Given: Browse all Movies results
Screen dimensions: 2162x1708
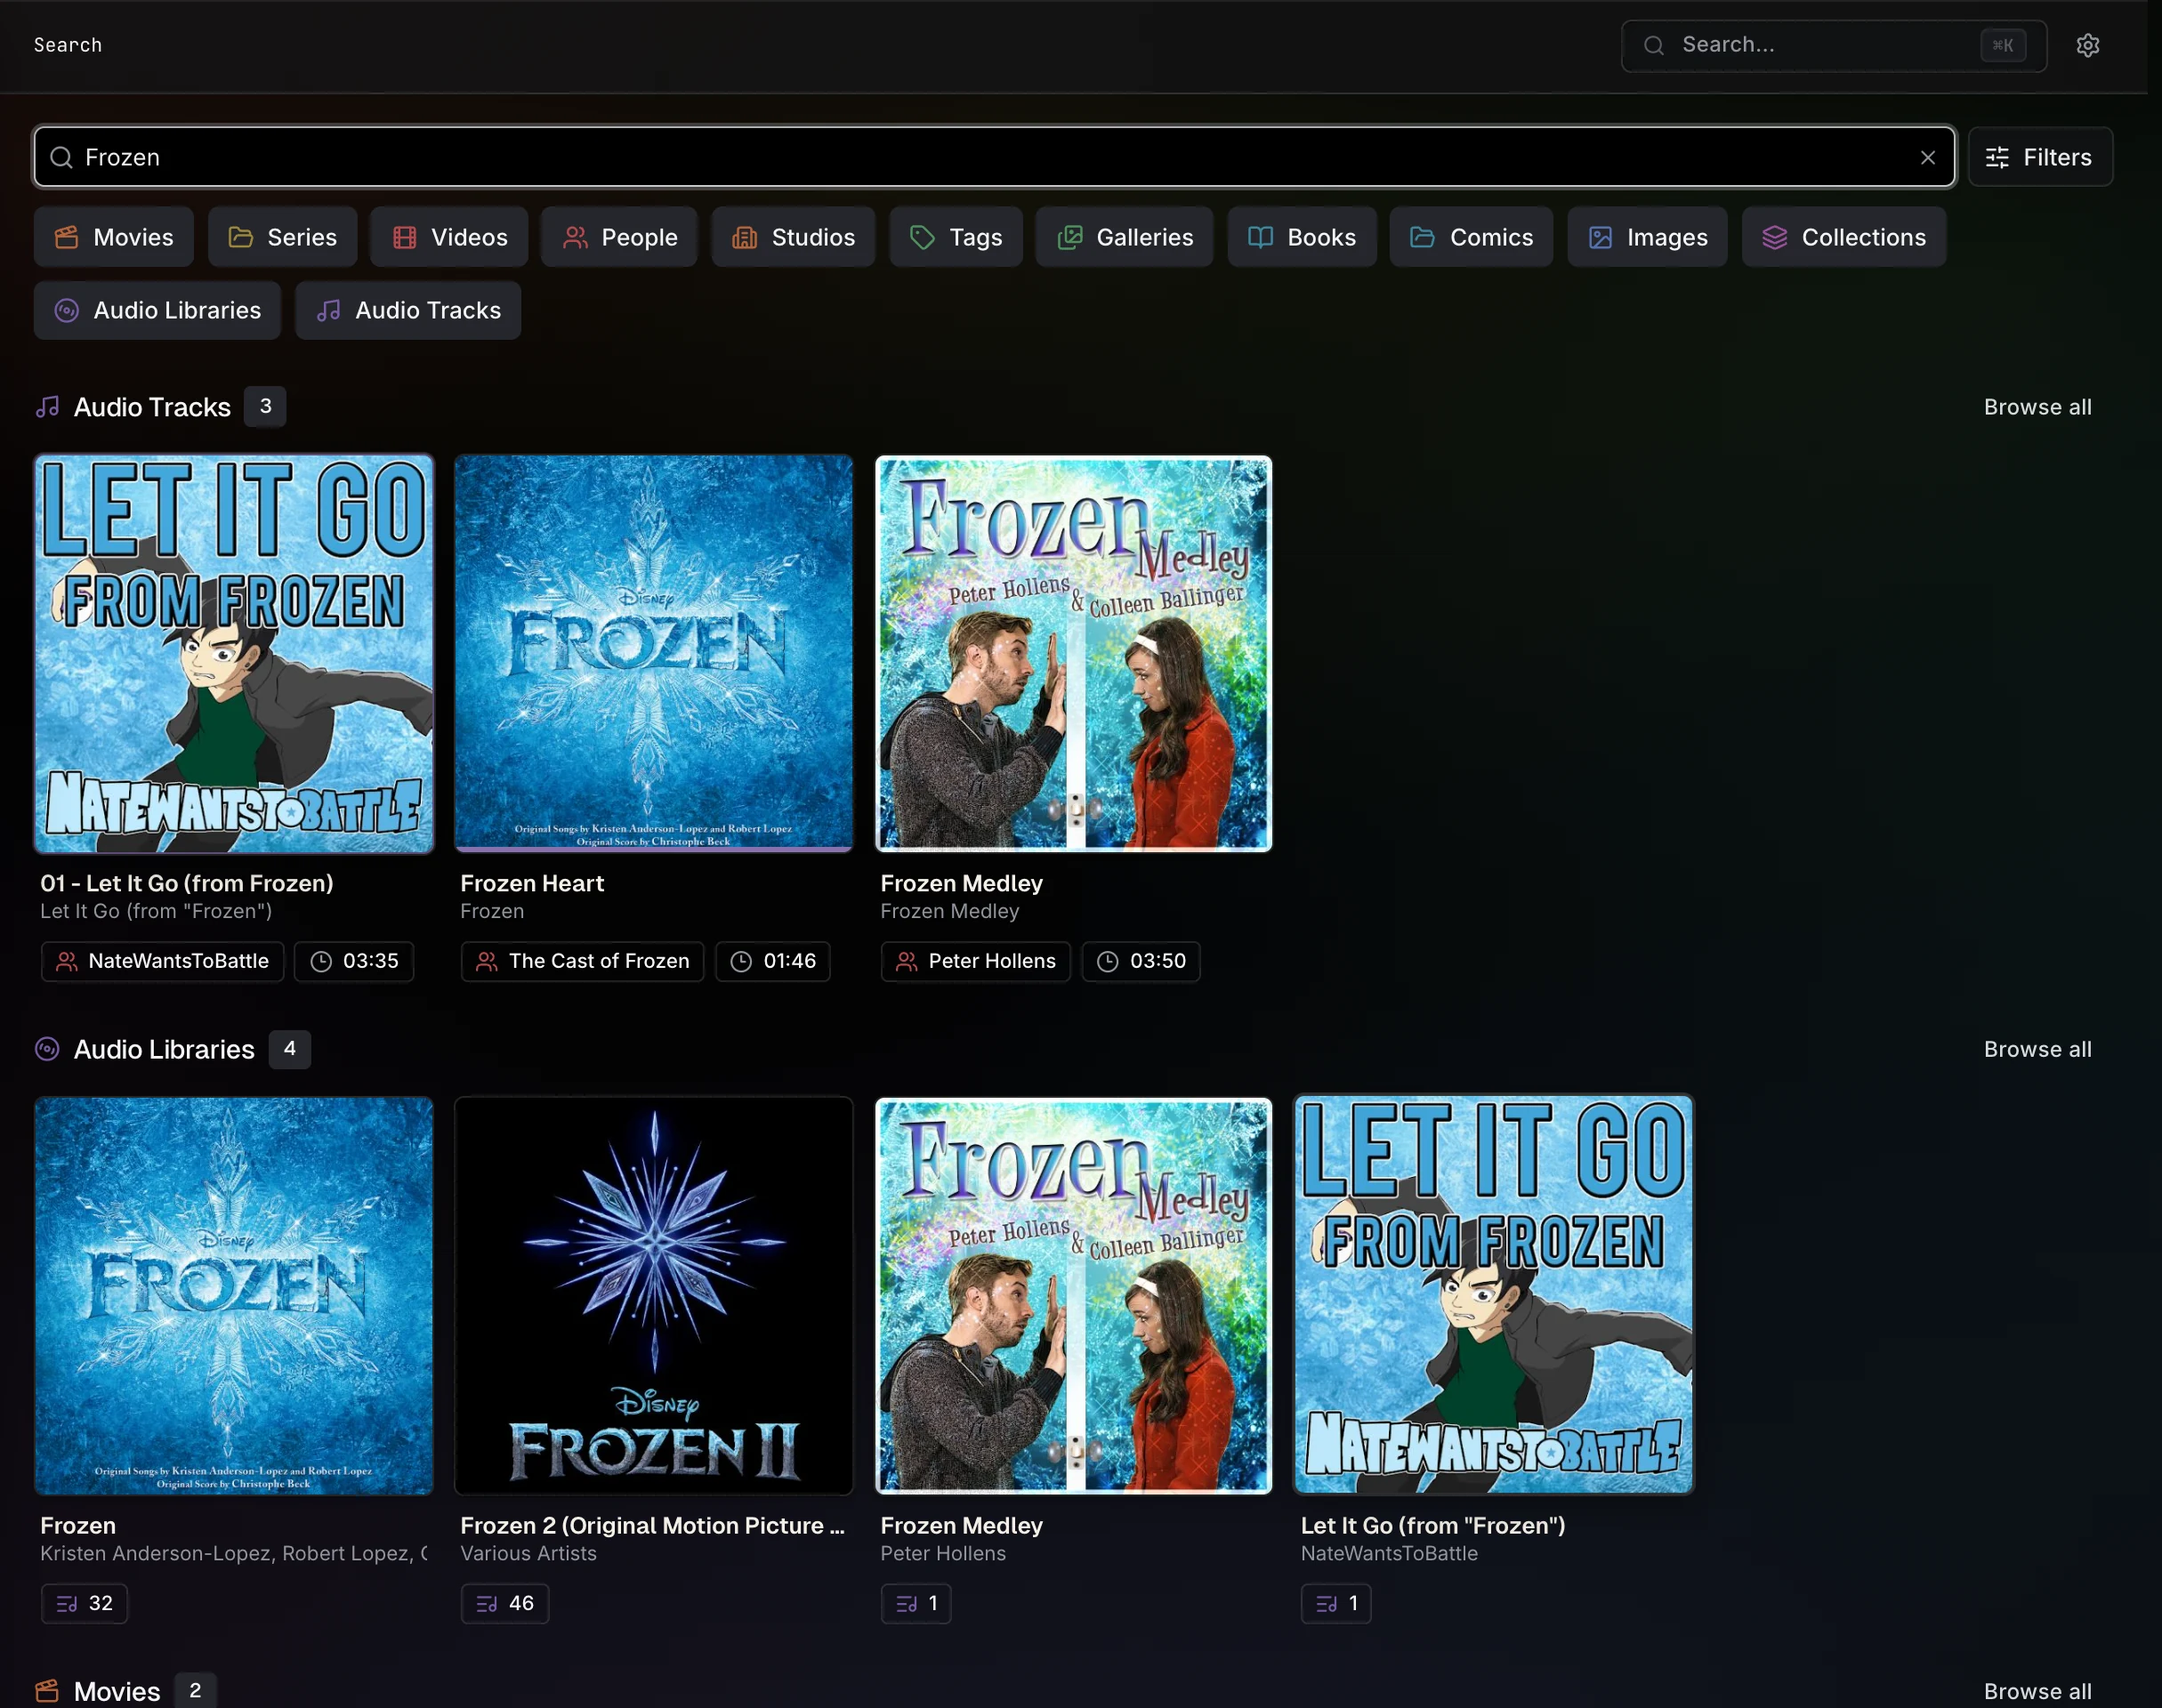Looking at the screenshot, I should coord(2037,1691).
